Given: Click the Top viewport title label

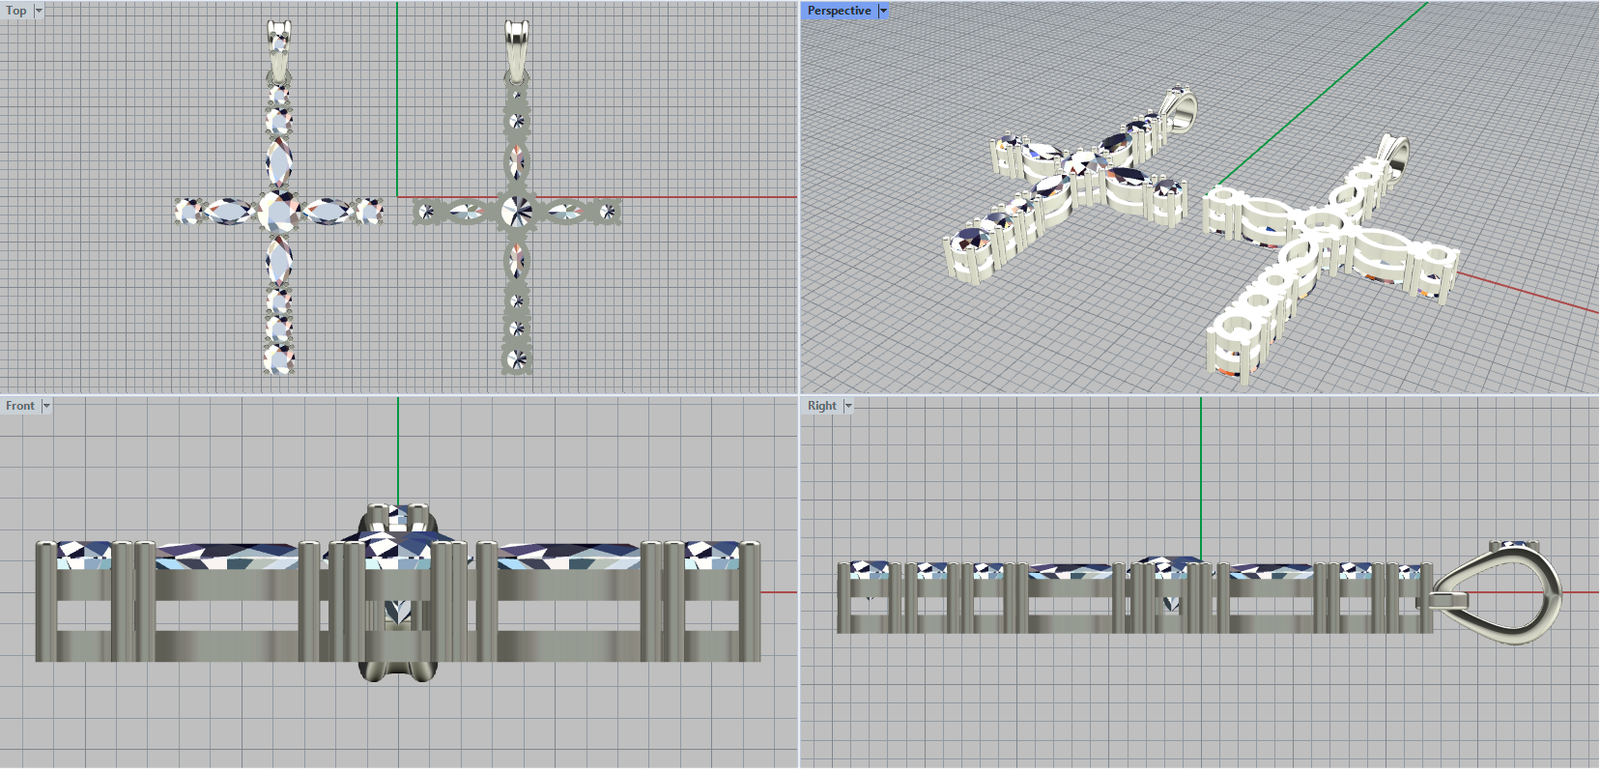Looking at the screenshot, I should (16, 11).
